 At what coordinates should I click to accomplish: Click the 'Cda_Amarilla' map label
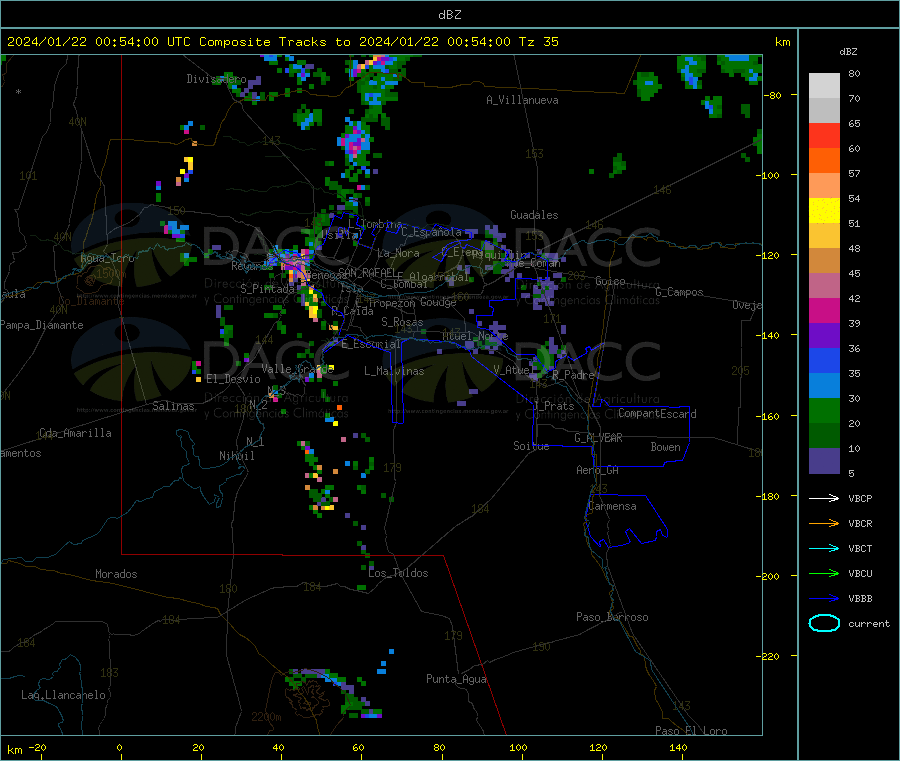click(75, 433)
